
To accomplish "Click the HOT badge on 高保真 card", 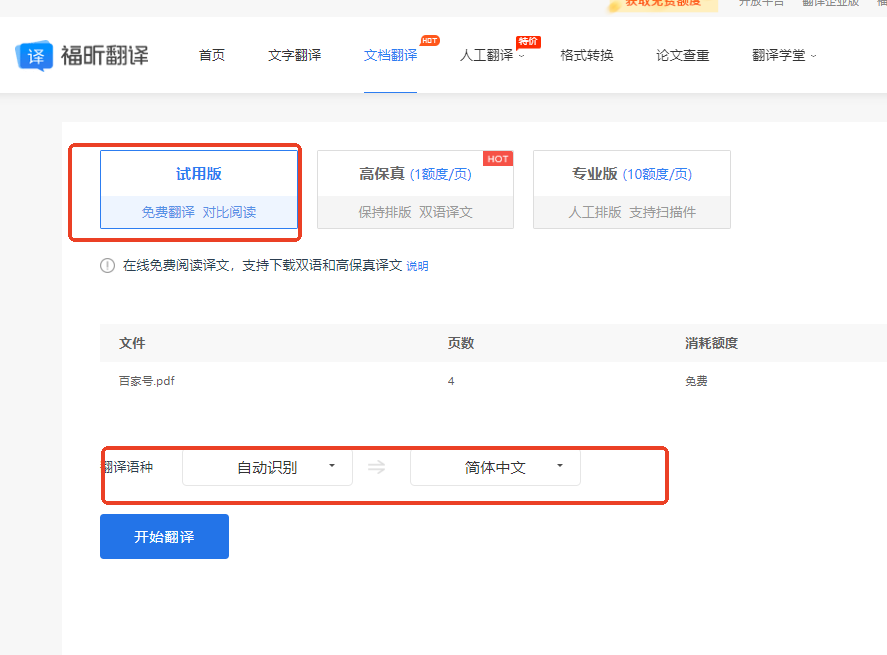I will tap(498, 159).
